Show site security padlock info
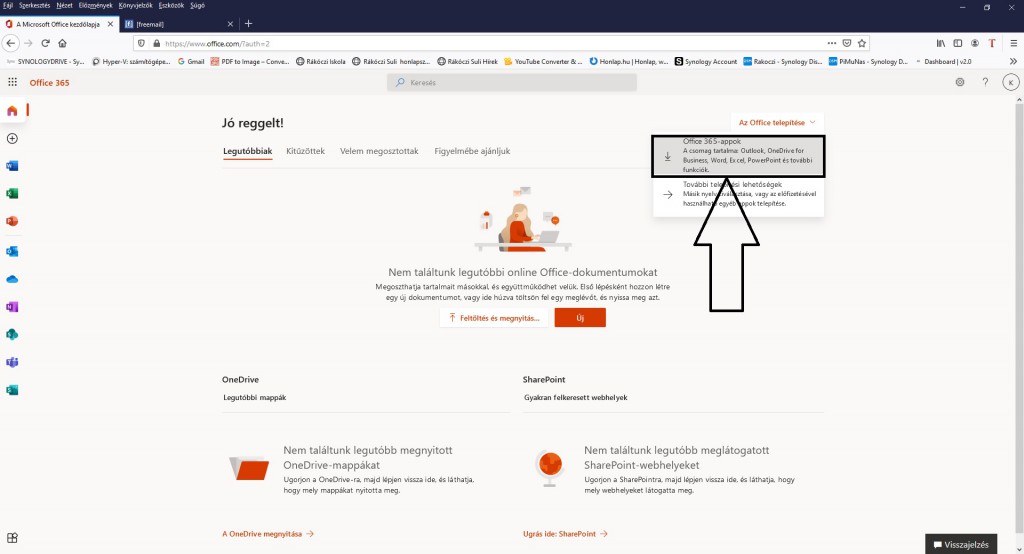Image resolution: width=1024 pixels, height=554 pixels. (x=156, y=43)
